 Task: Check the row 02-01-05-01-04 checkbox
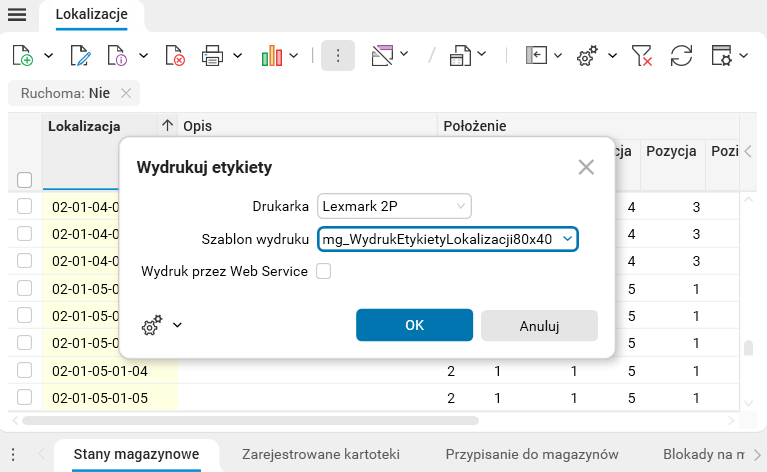pos(24,370)
